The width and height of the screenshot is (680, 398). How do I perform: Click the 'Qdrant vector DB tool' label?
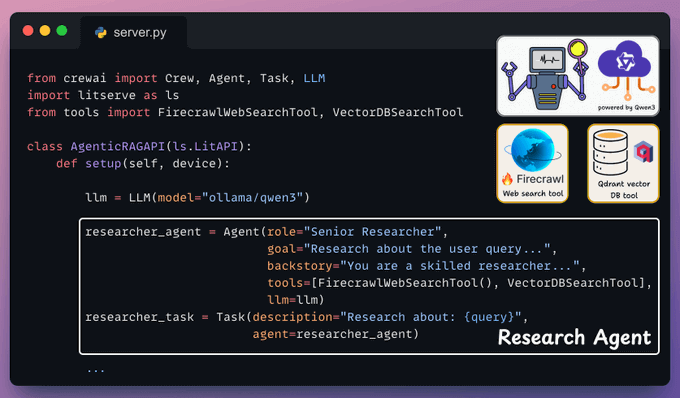tap(624, 189)
